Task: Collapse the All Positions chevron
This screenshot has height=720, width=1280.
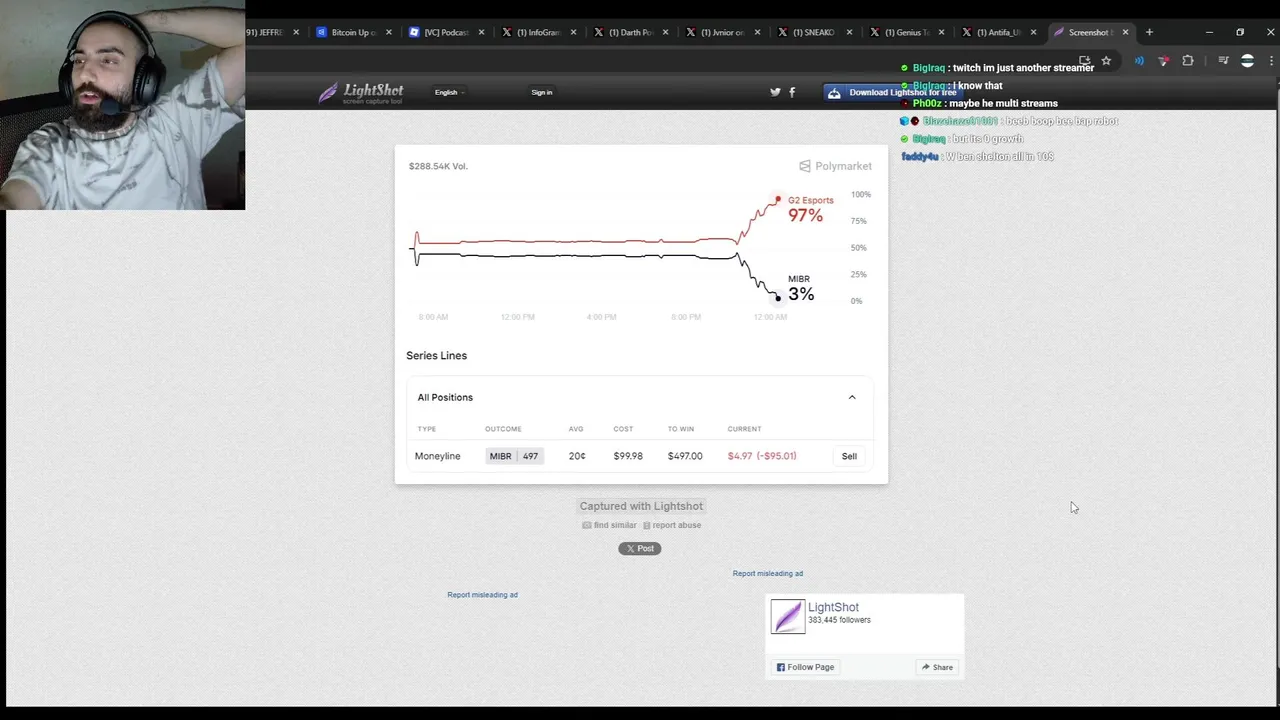Action: pos(852,397)
